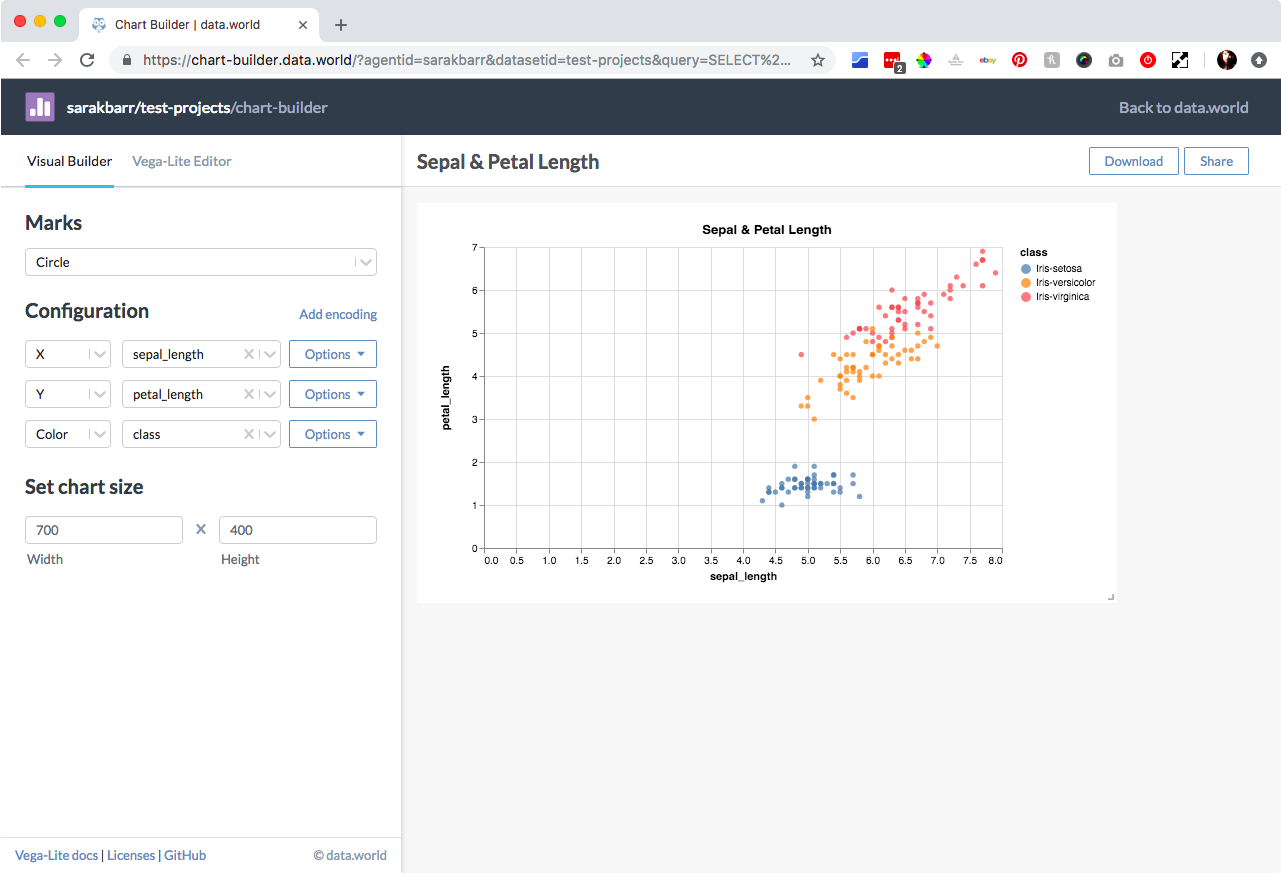Reload the page using the refresh icon
This screenshot has height=874, width=1281.
[x=86, y=60]
